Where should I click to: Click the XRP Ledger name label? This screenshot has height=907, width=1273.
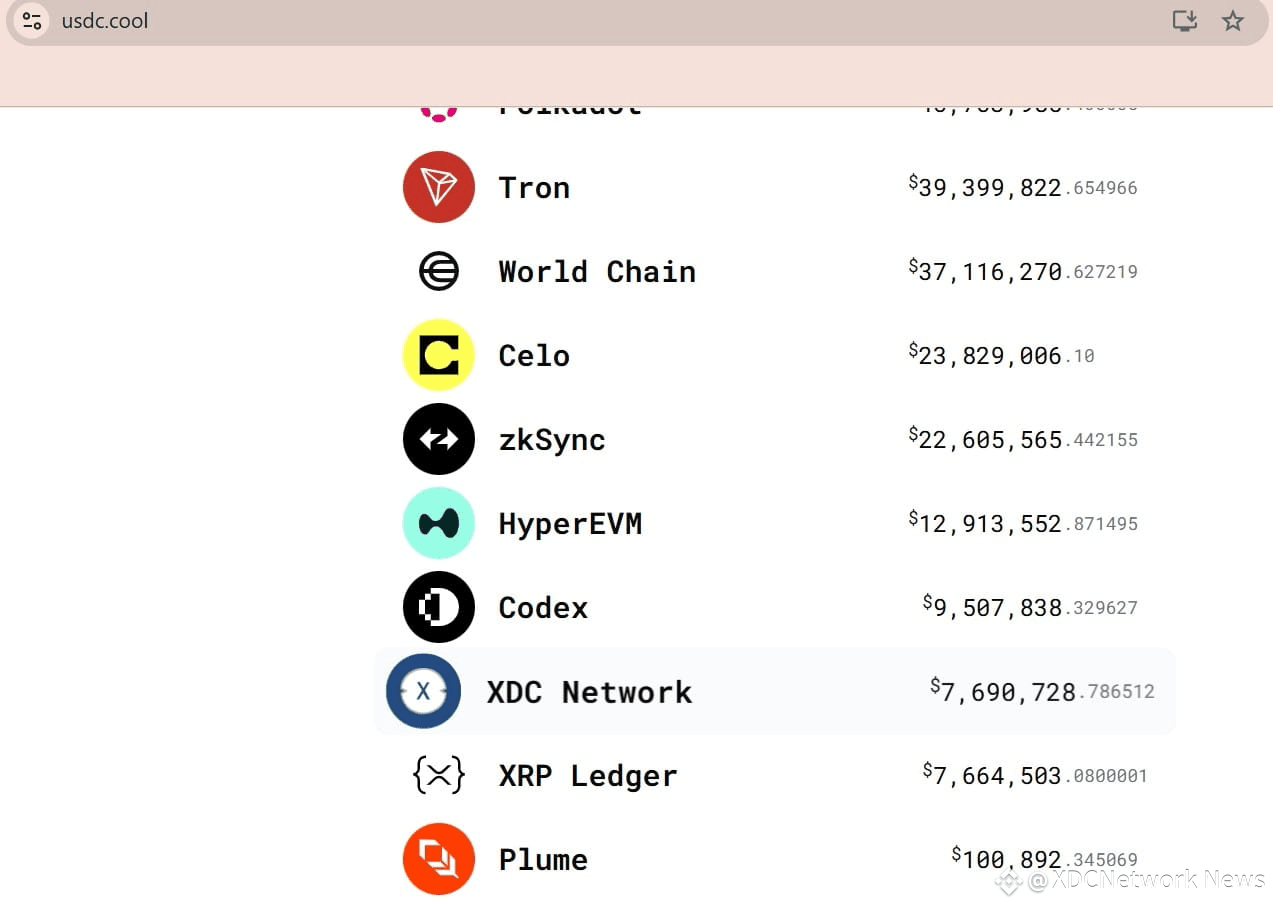pos(588,776)
